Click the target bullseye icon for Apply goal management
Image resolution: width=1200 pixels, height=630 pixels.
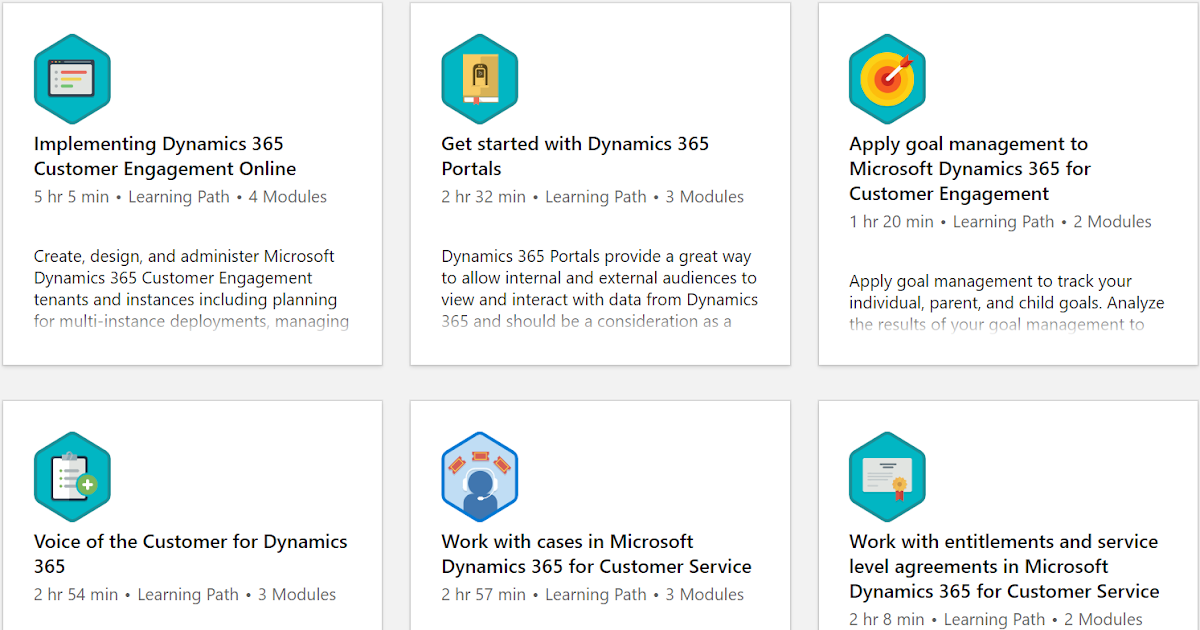click(888, 79)
